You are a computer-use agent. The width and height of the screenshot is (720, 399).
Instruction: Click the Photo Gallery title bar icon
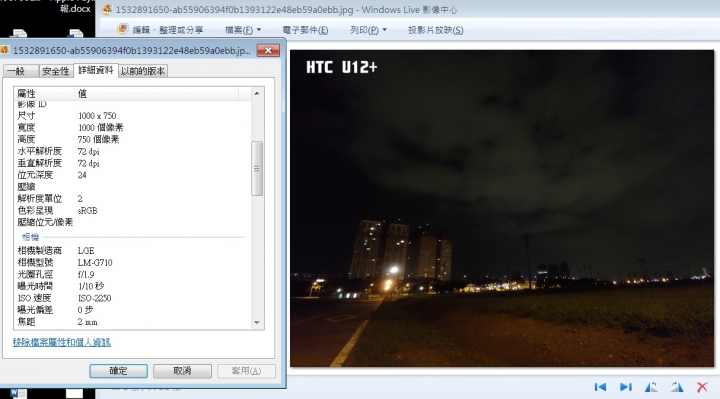pos(107,9)
